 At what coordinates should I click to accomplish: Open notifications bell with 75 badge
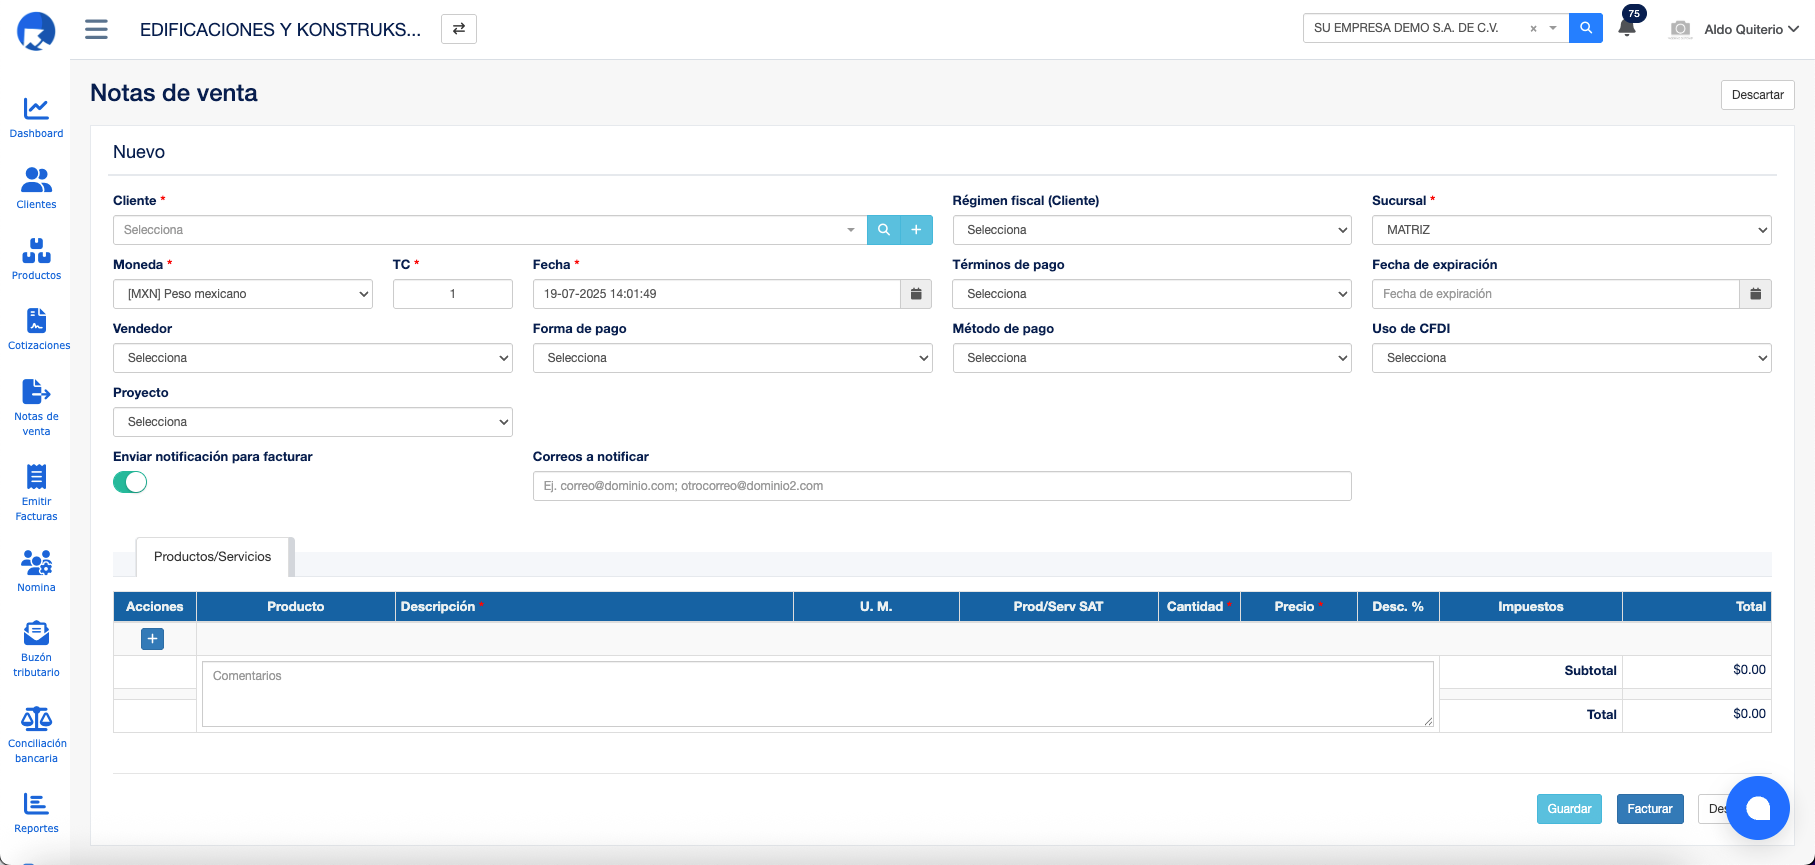click(x=1627, y=27)
